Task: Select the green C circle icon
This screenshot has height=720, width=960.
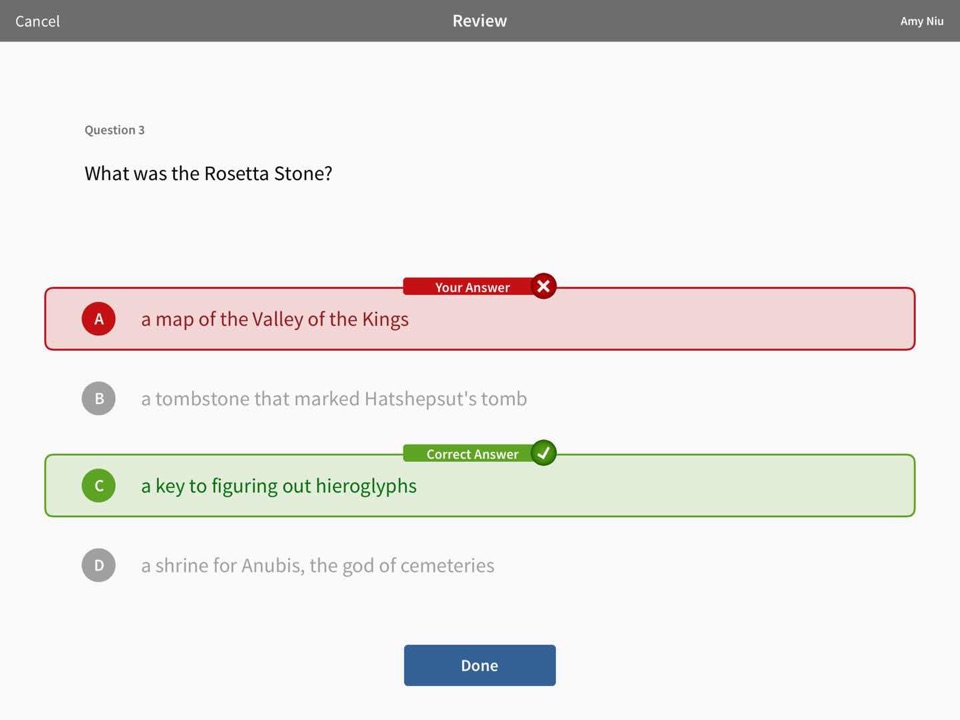Action: click(x=99, y=486)
